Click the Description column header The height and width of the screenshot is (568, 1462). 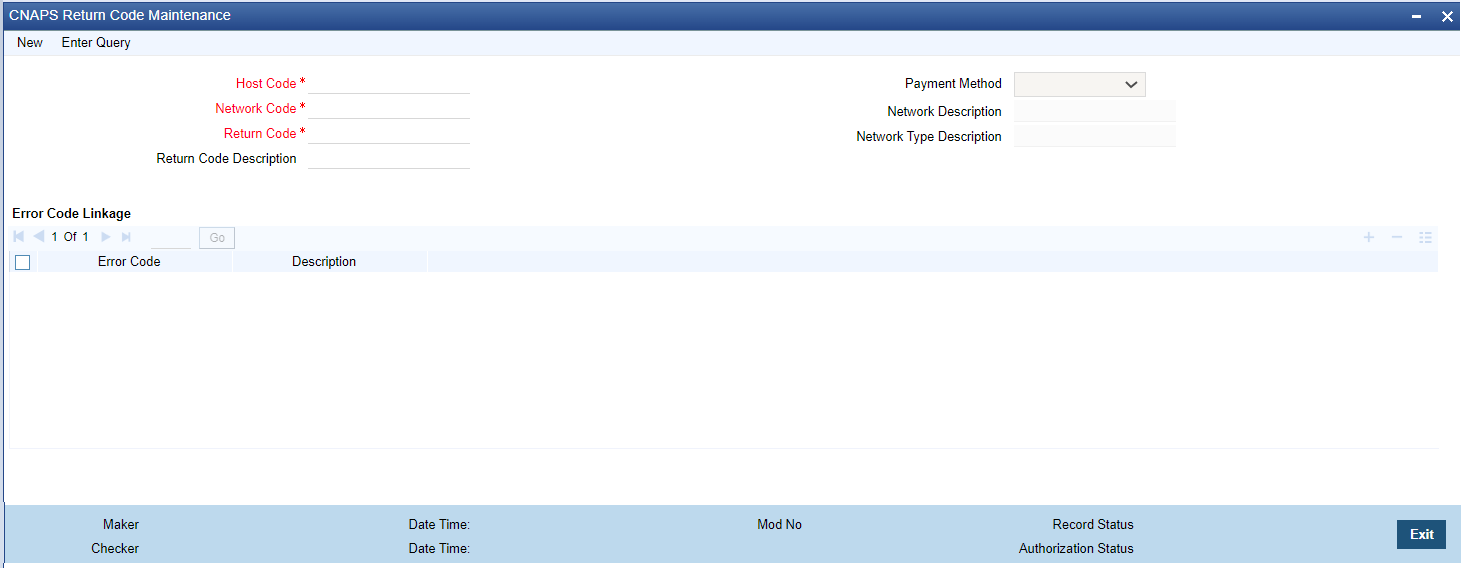click(324, 262)
